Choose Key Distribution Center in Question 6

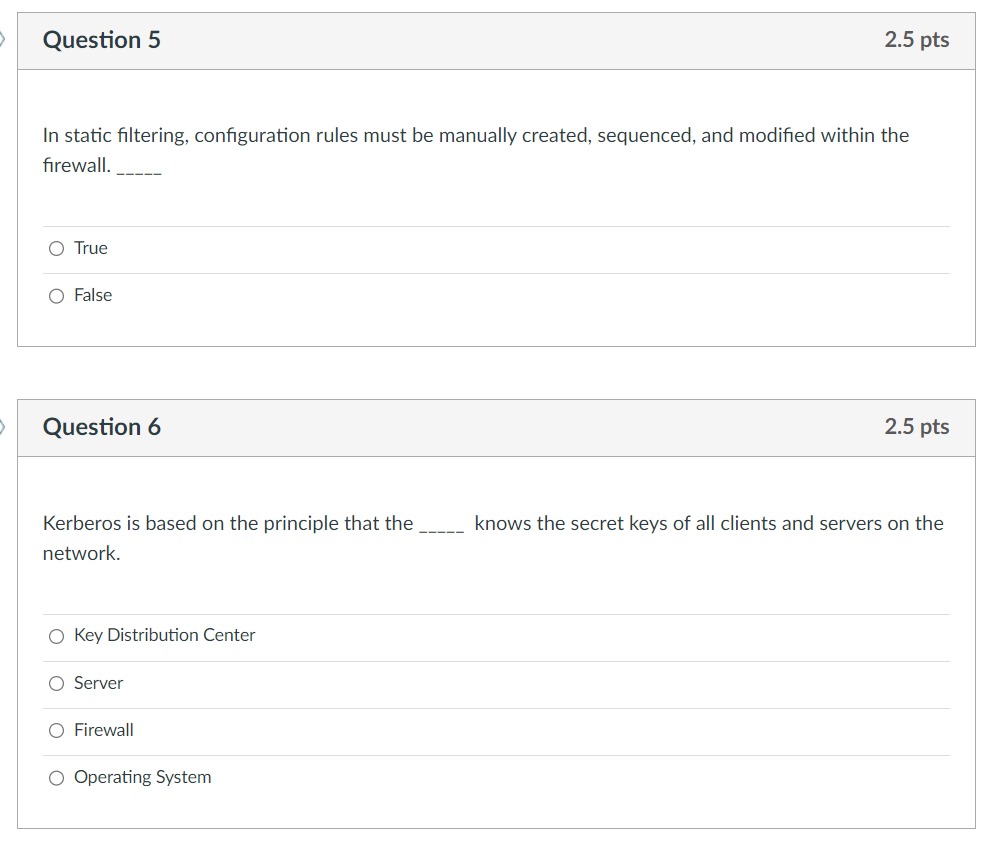coord(57,635)
